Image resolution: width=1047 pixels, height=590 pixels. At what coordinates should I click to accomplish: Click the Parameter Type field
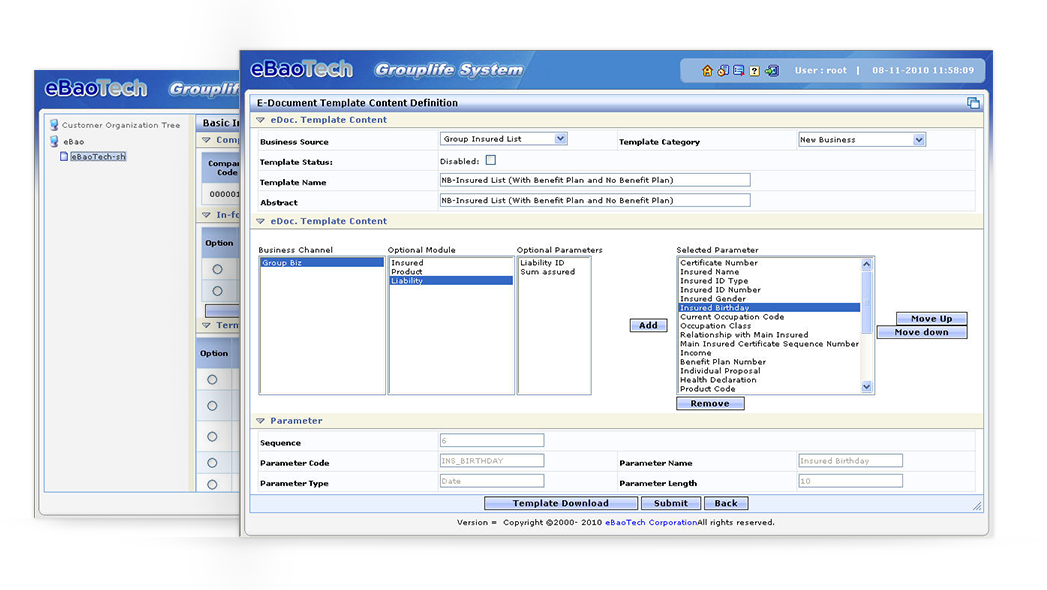click(492, 481)
